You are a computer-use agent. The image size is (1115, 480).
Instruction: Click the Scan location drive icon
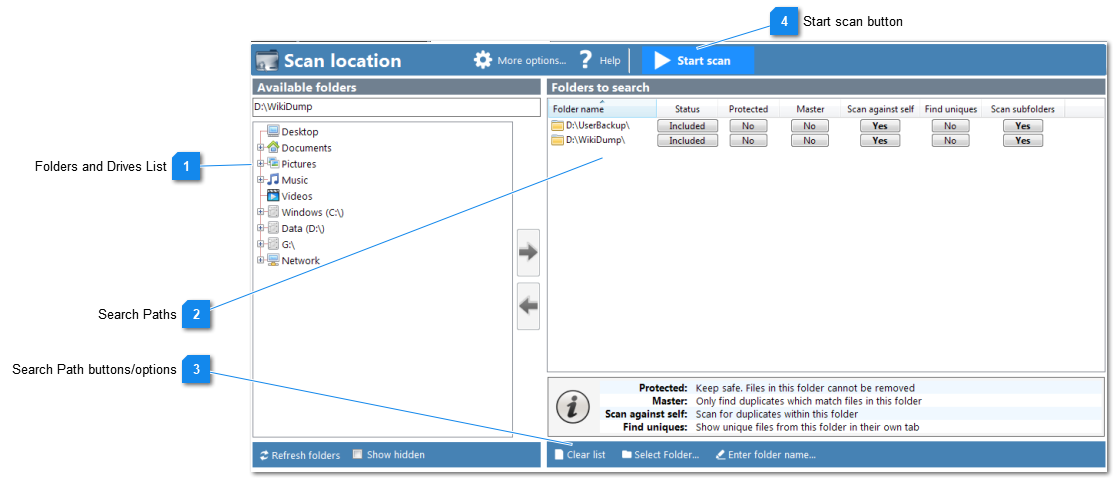(x=267, y=60)
